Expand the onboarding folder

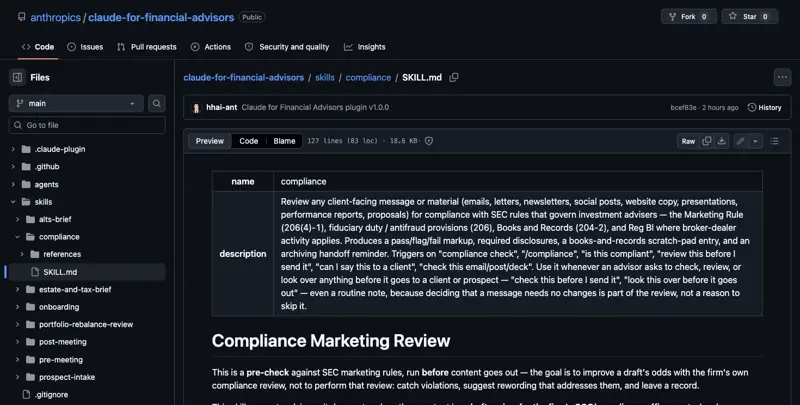(x=17, y=307)
